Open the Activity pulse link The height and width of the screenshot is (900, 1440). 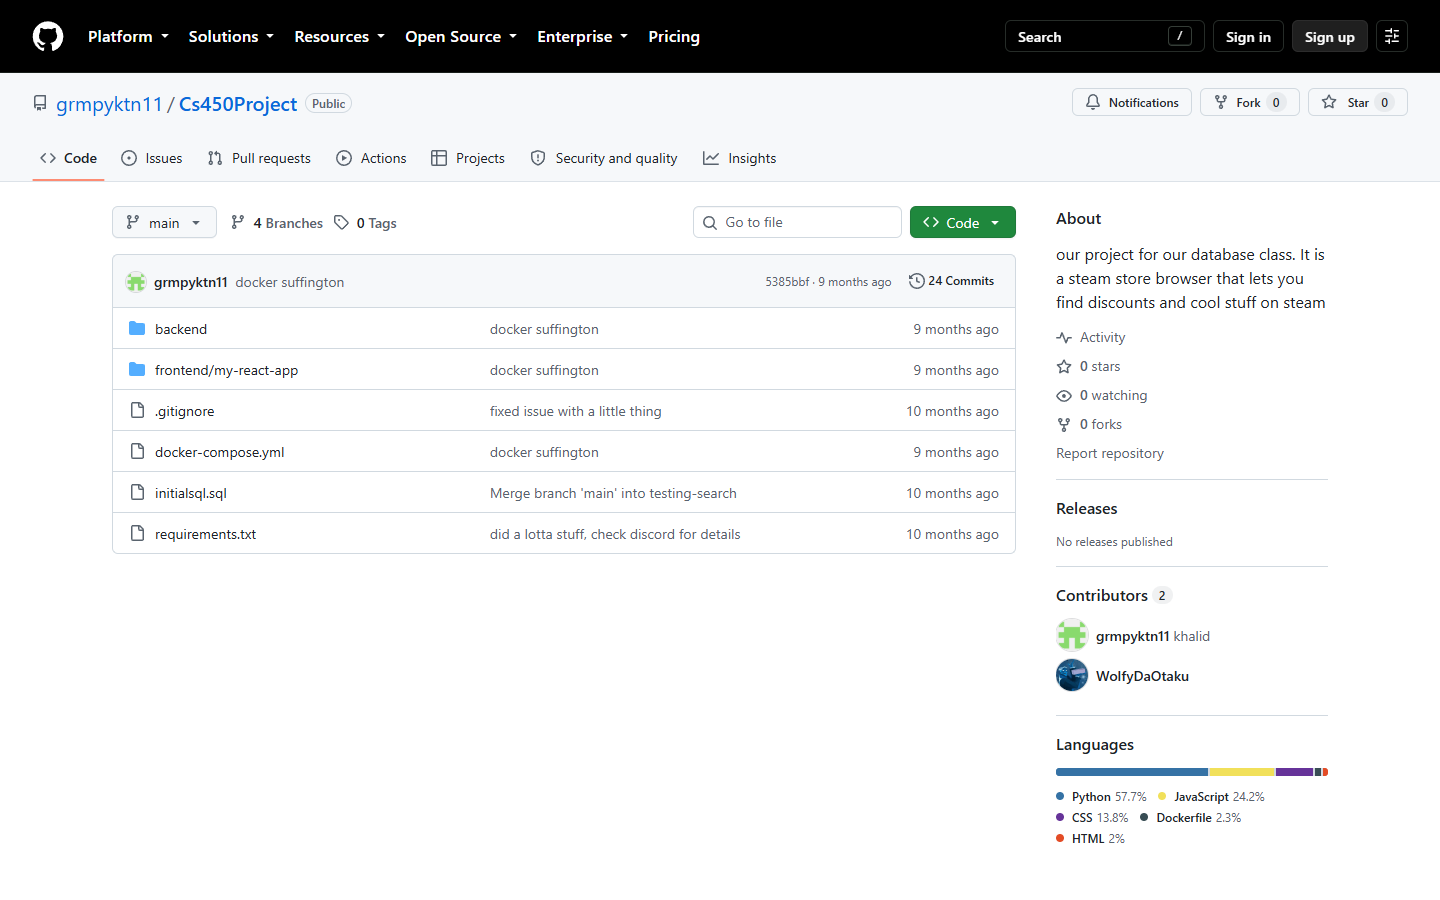click(x=1091, y=338)
